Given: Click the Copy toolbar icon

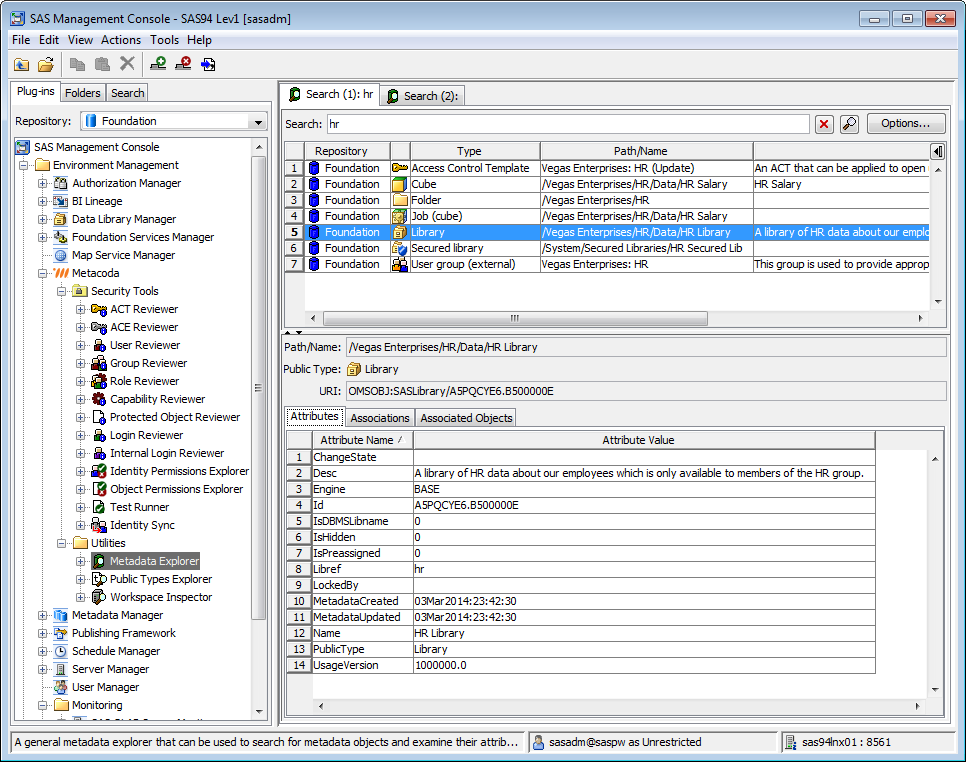Looking at the screenshot, I should pos(78,64).
